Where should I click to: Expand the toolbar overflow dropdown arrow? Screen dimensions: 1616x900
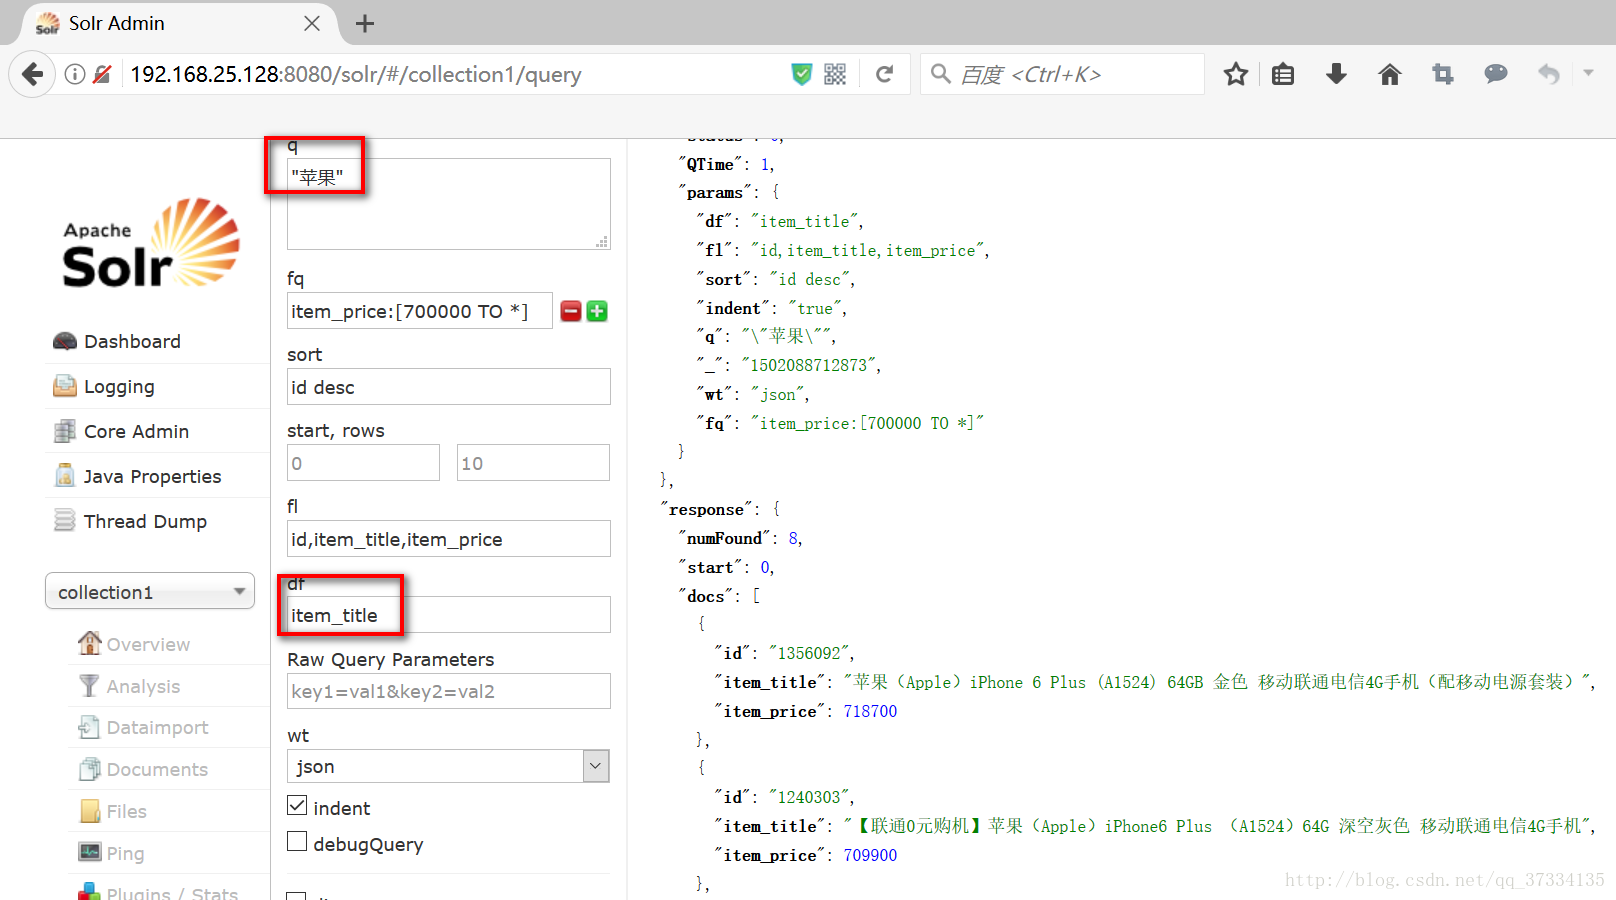(1588, 72)
